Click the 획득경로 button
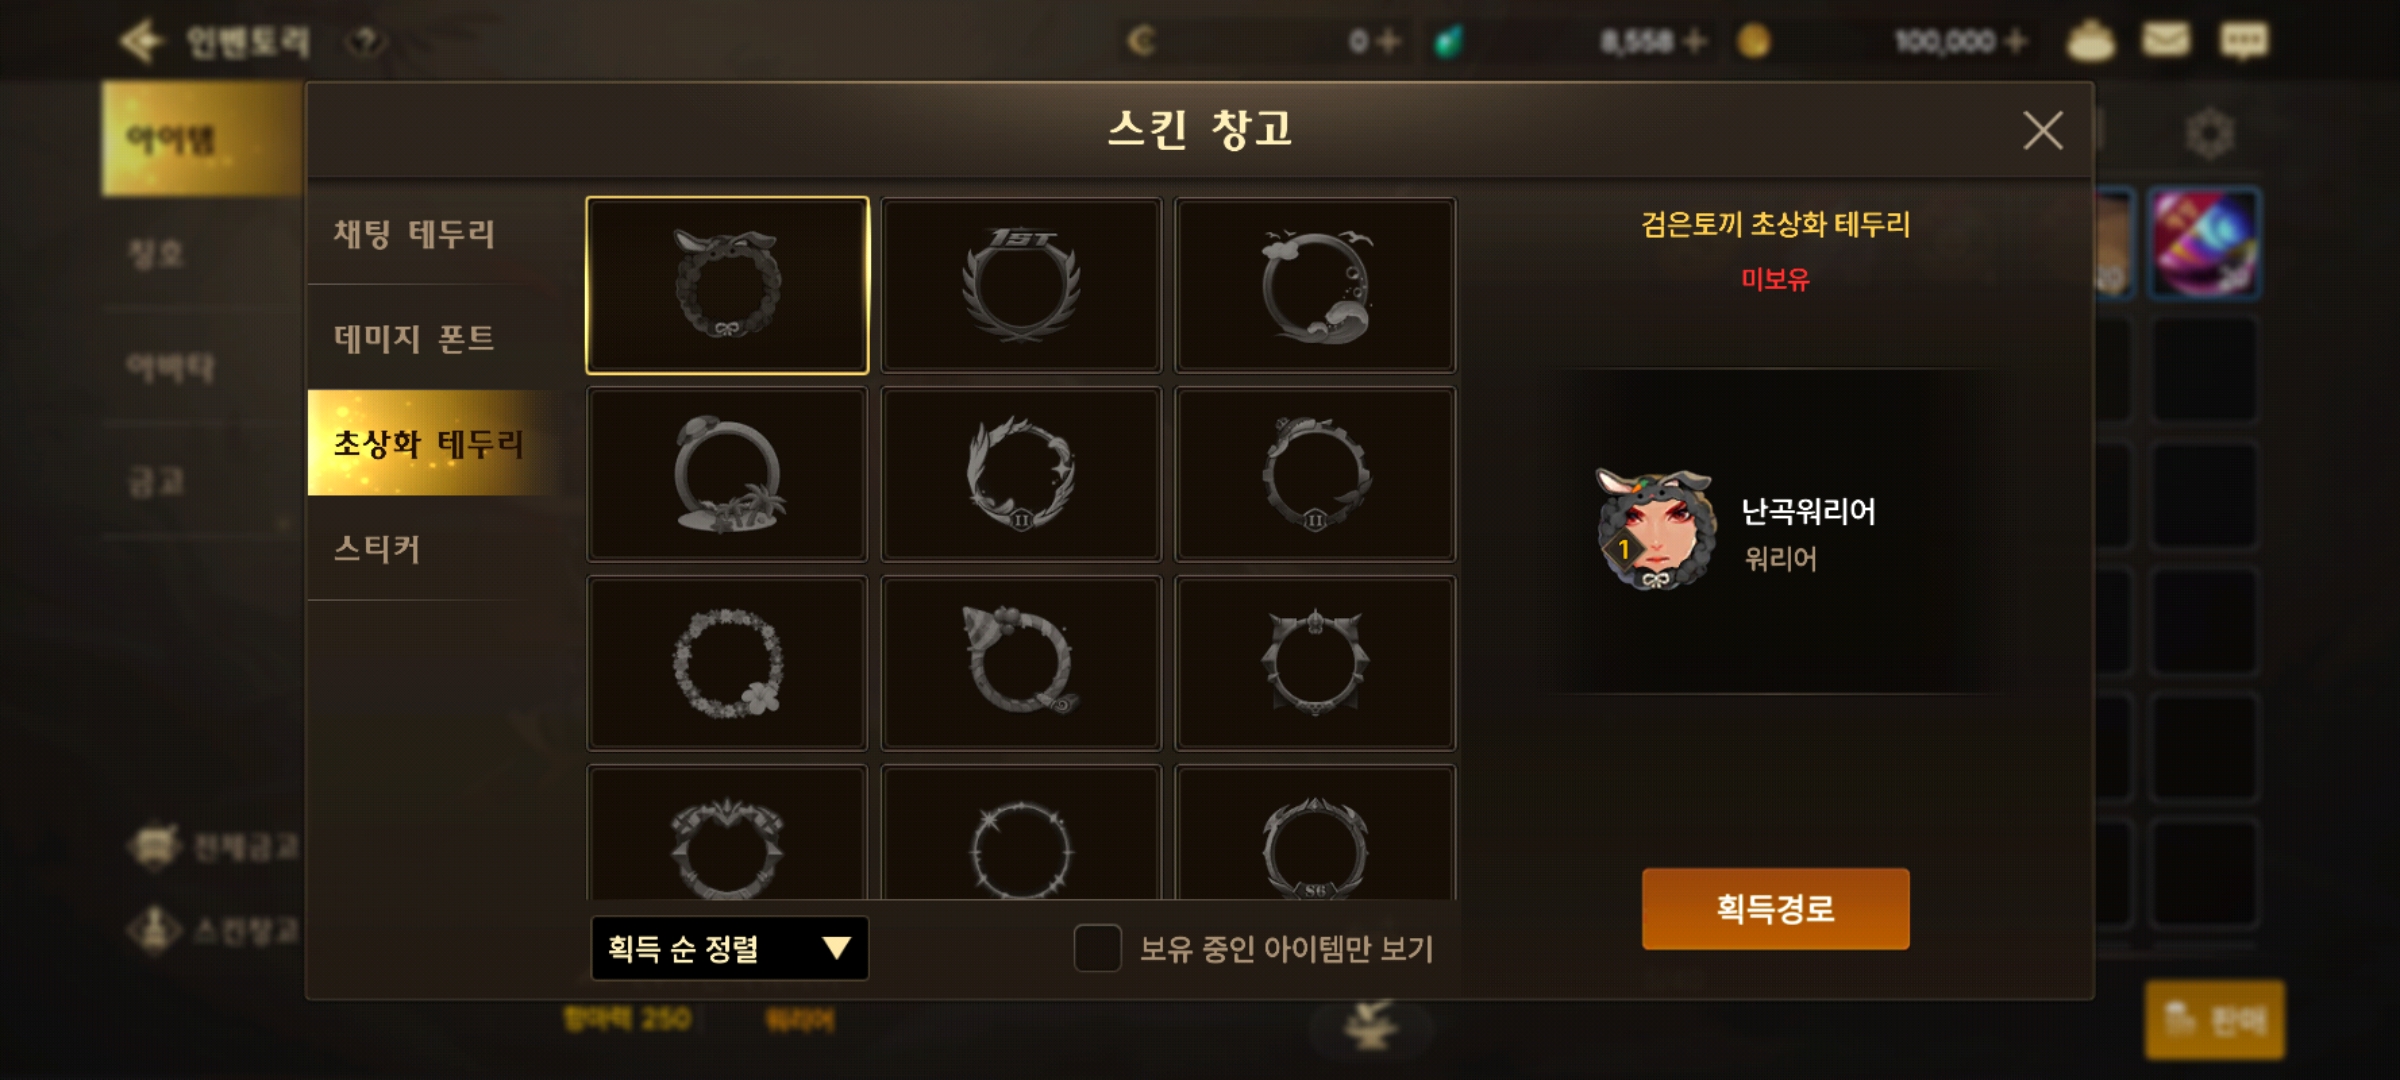This screenshot has height=1080, width=2400. coord(1775,908)
